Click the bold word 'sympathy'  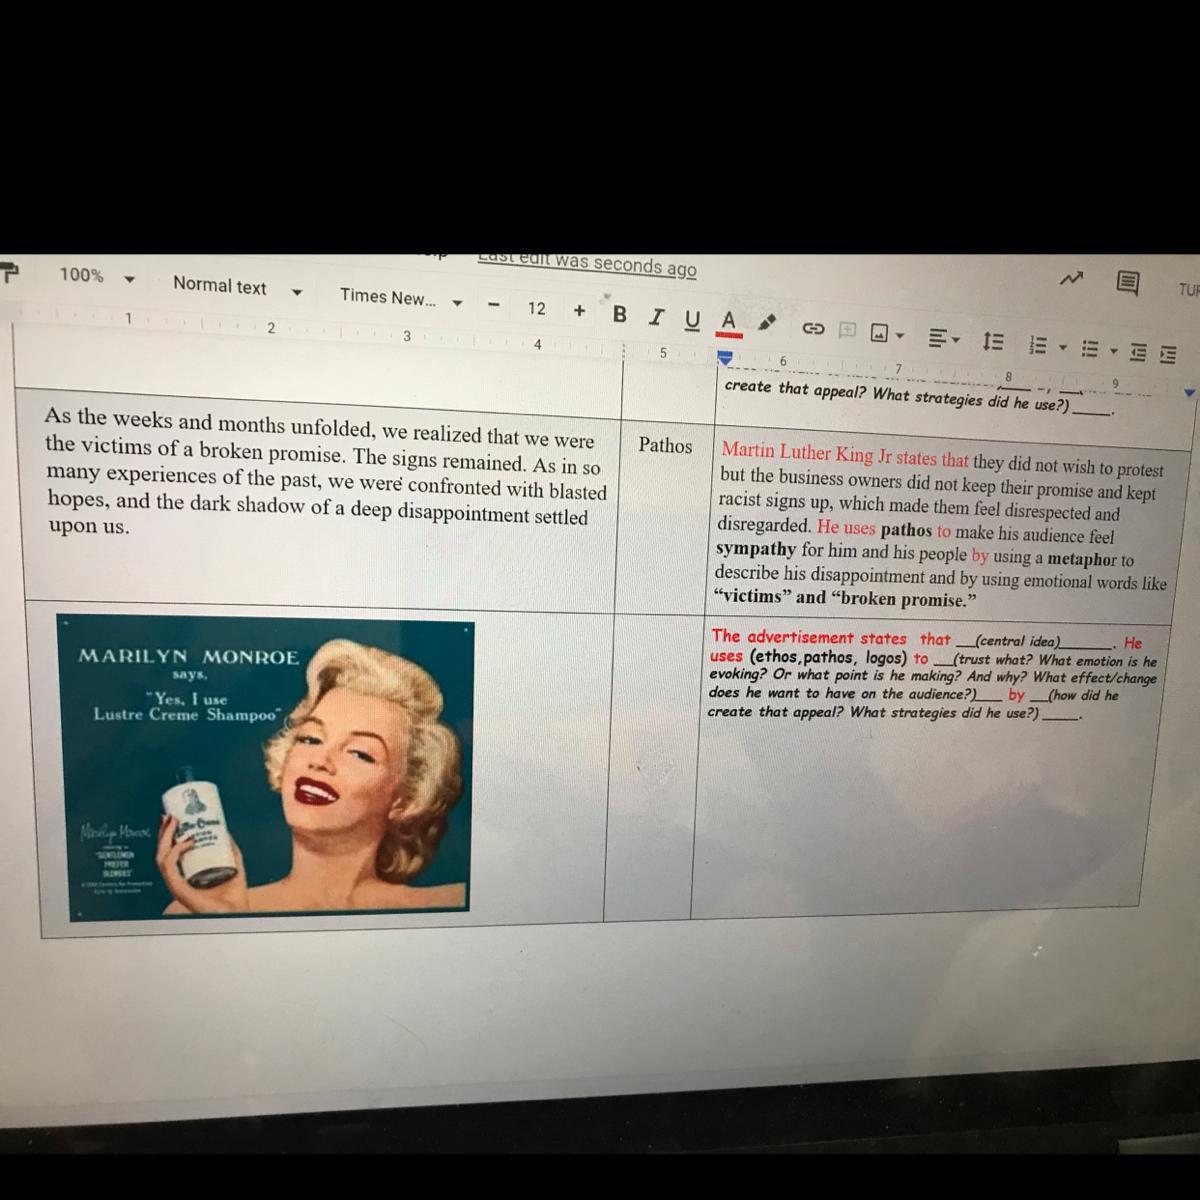click(756, 549)
